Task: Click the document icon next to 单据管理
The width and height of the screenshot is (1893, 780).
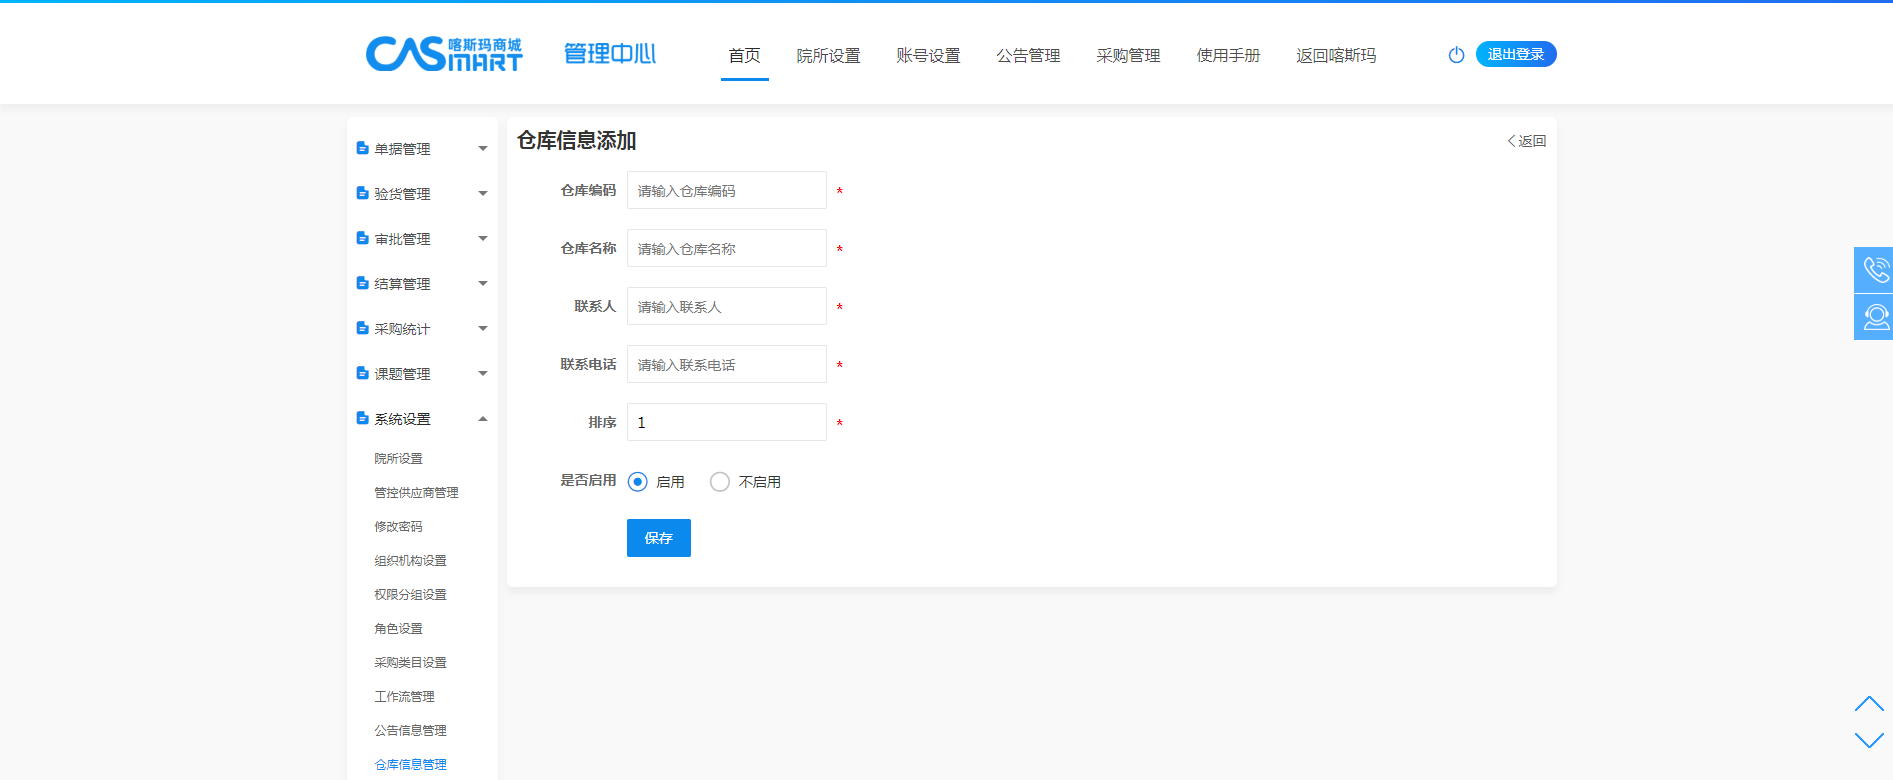Action: coord(362,148)
